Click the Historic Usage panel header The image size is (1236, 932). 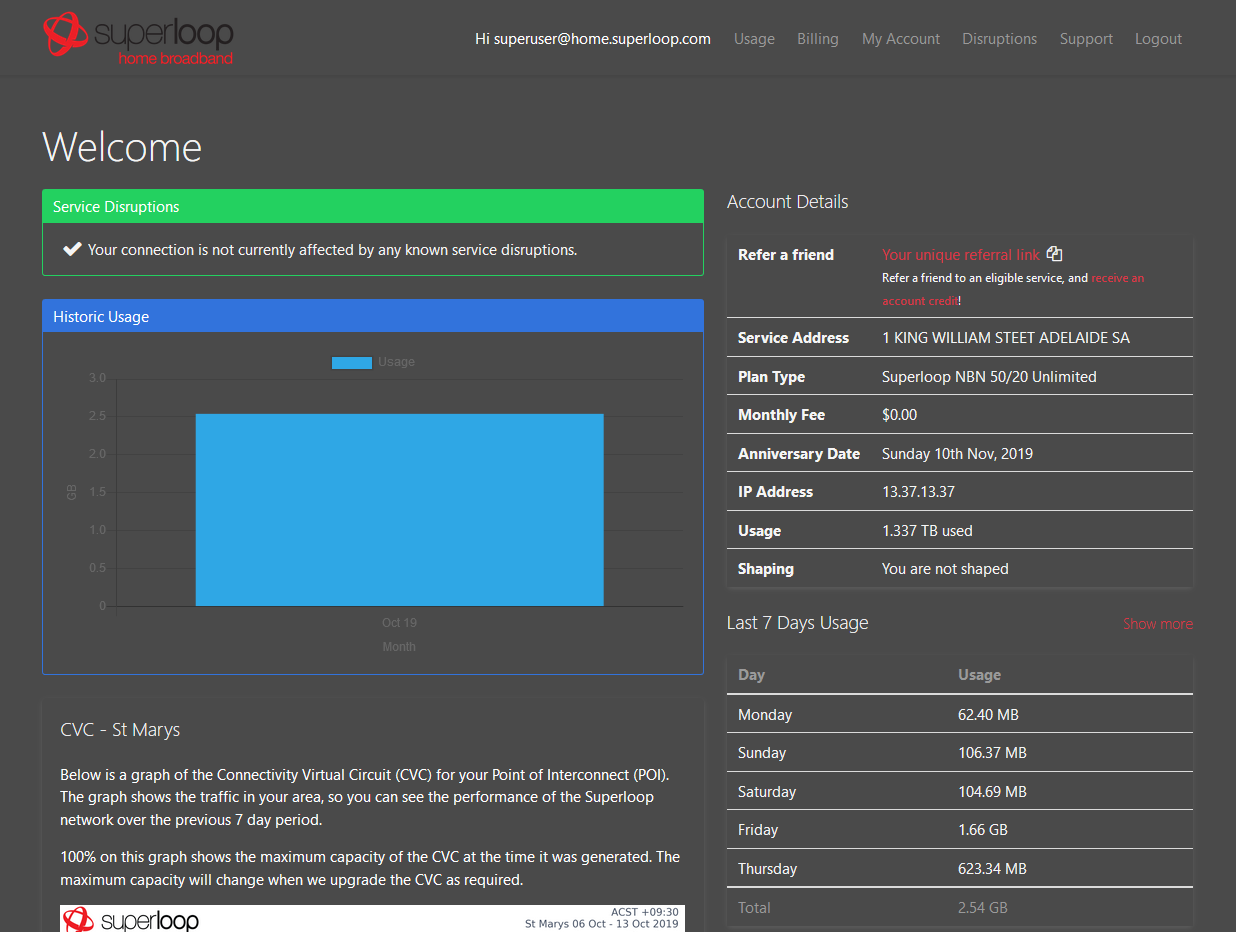(373, 316)
